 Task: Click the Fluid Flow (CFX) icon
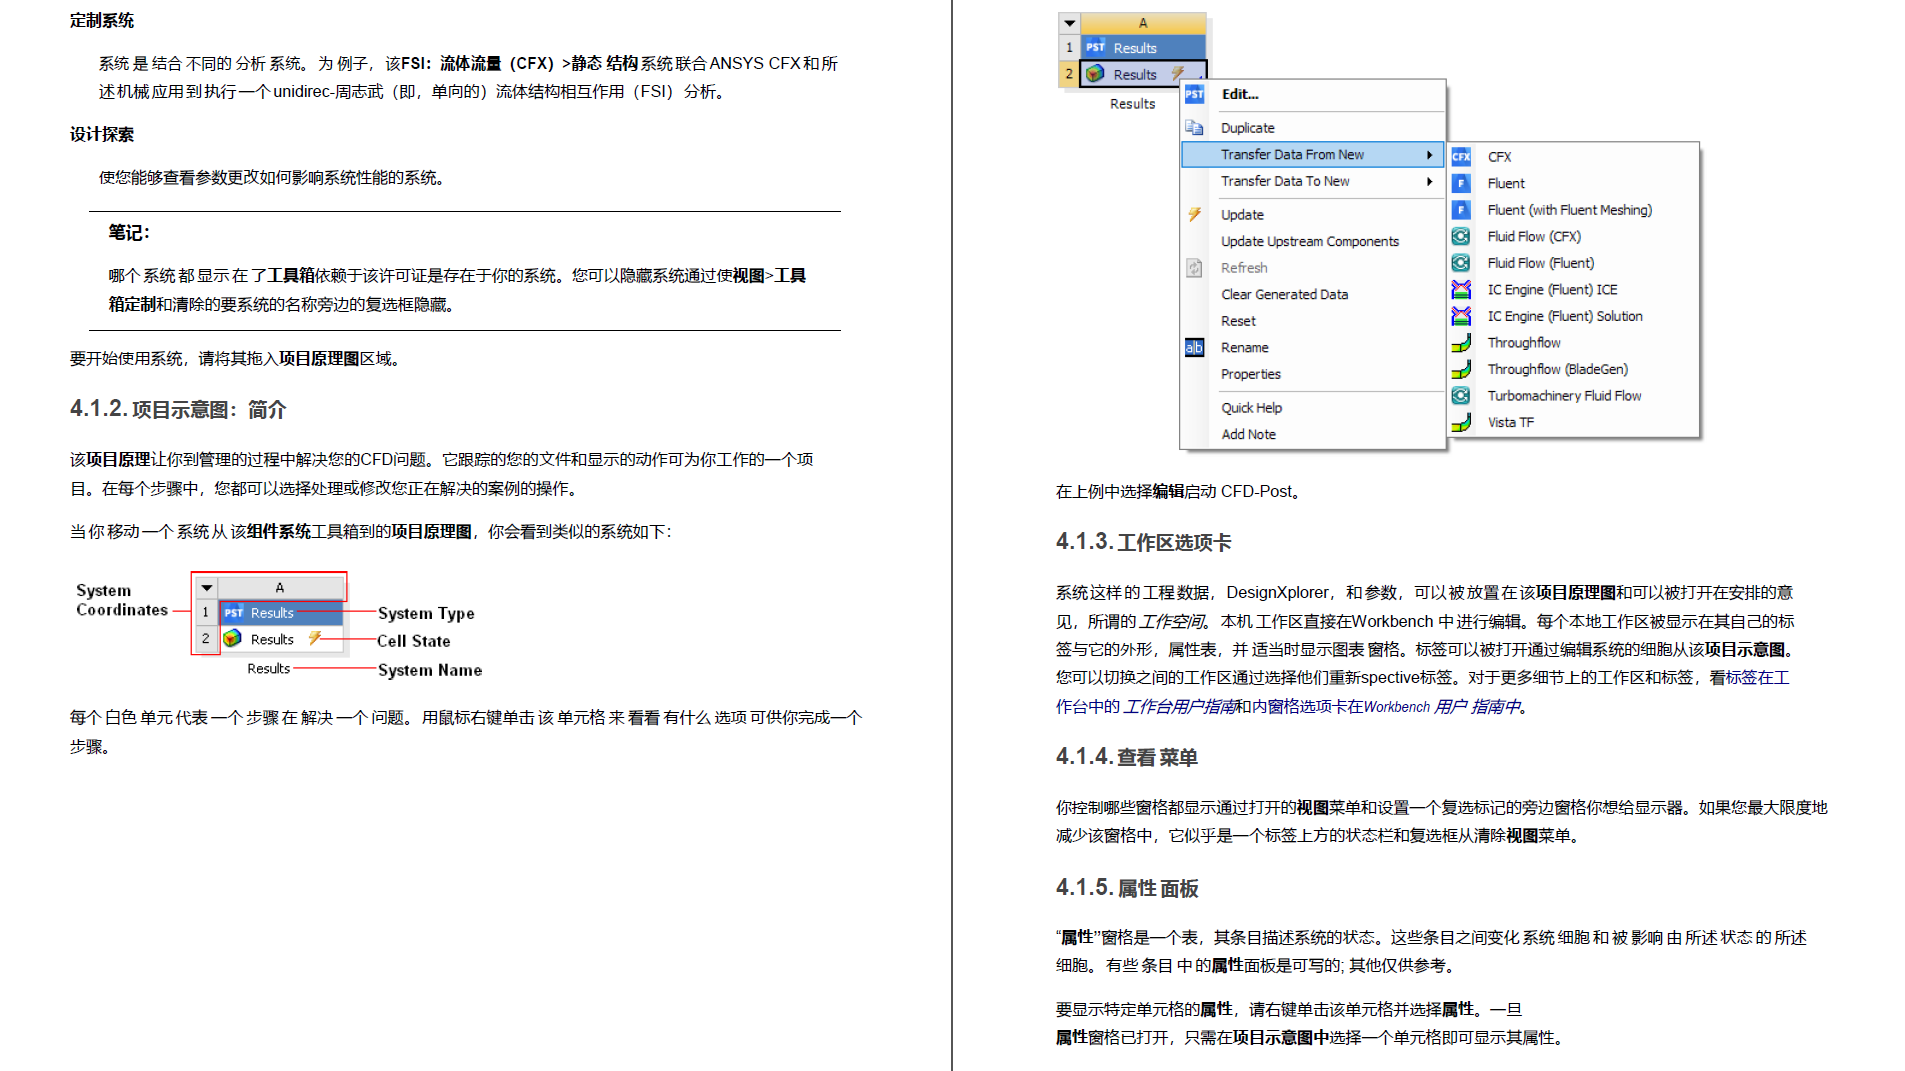1461,236
